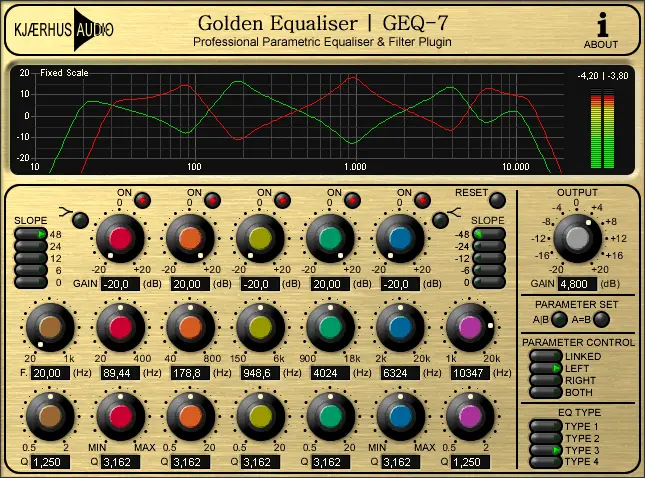Toggle the high-cut filter button beside right Slope

click(441, 220)
